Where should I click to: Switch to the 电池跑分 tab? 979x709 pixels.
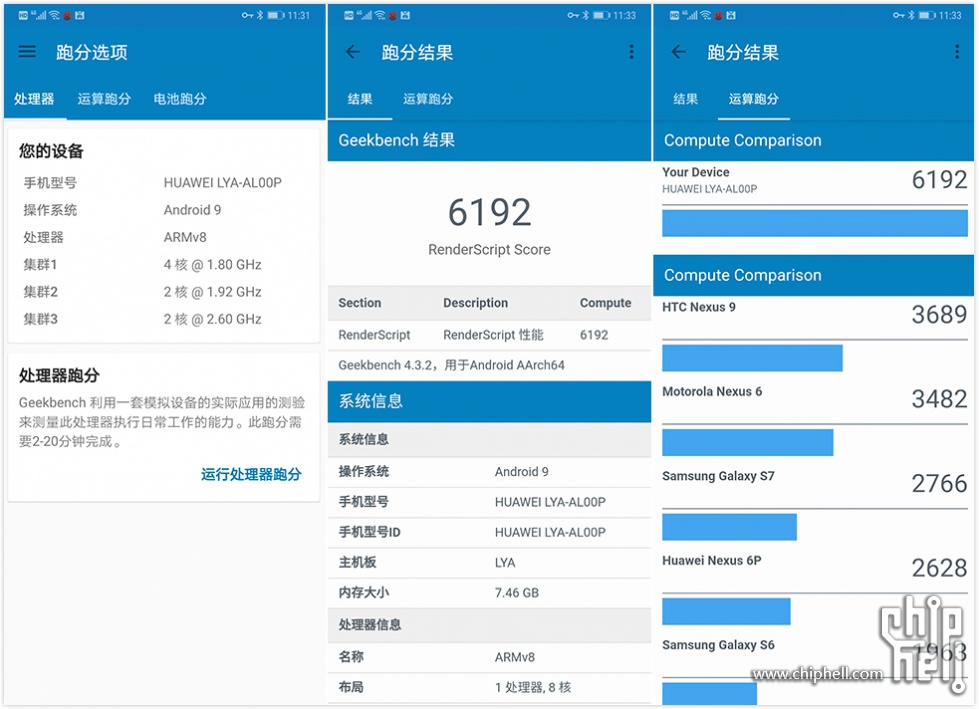point(180,99)
